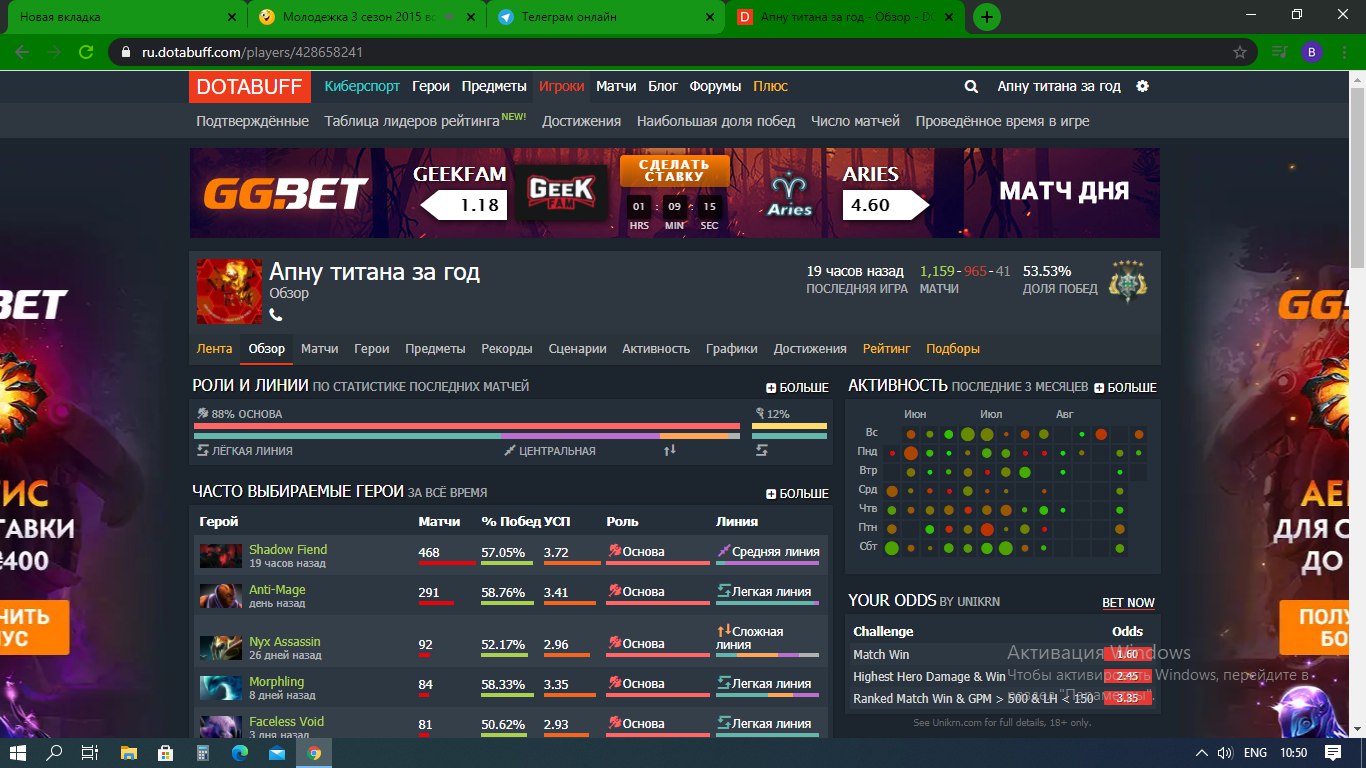
Task: Open the Графики profile tab
Action: 731,349
